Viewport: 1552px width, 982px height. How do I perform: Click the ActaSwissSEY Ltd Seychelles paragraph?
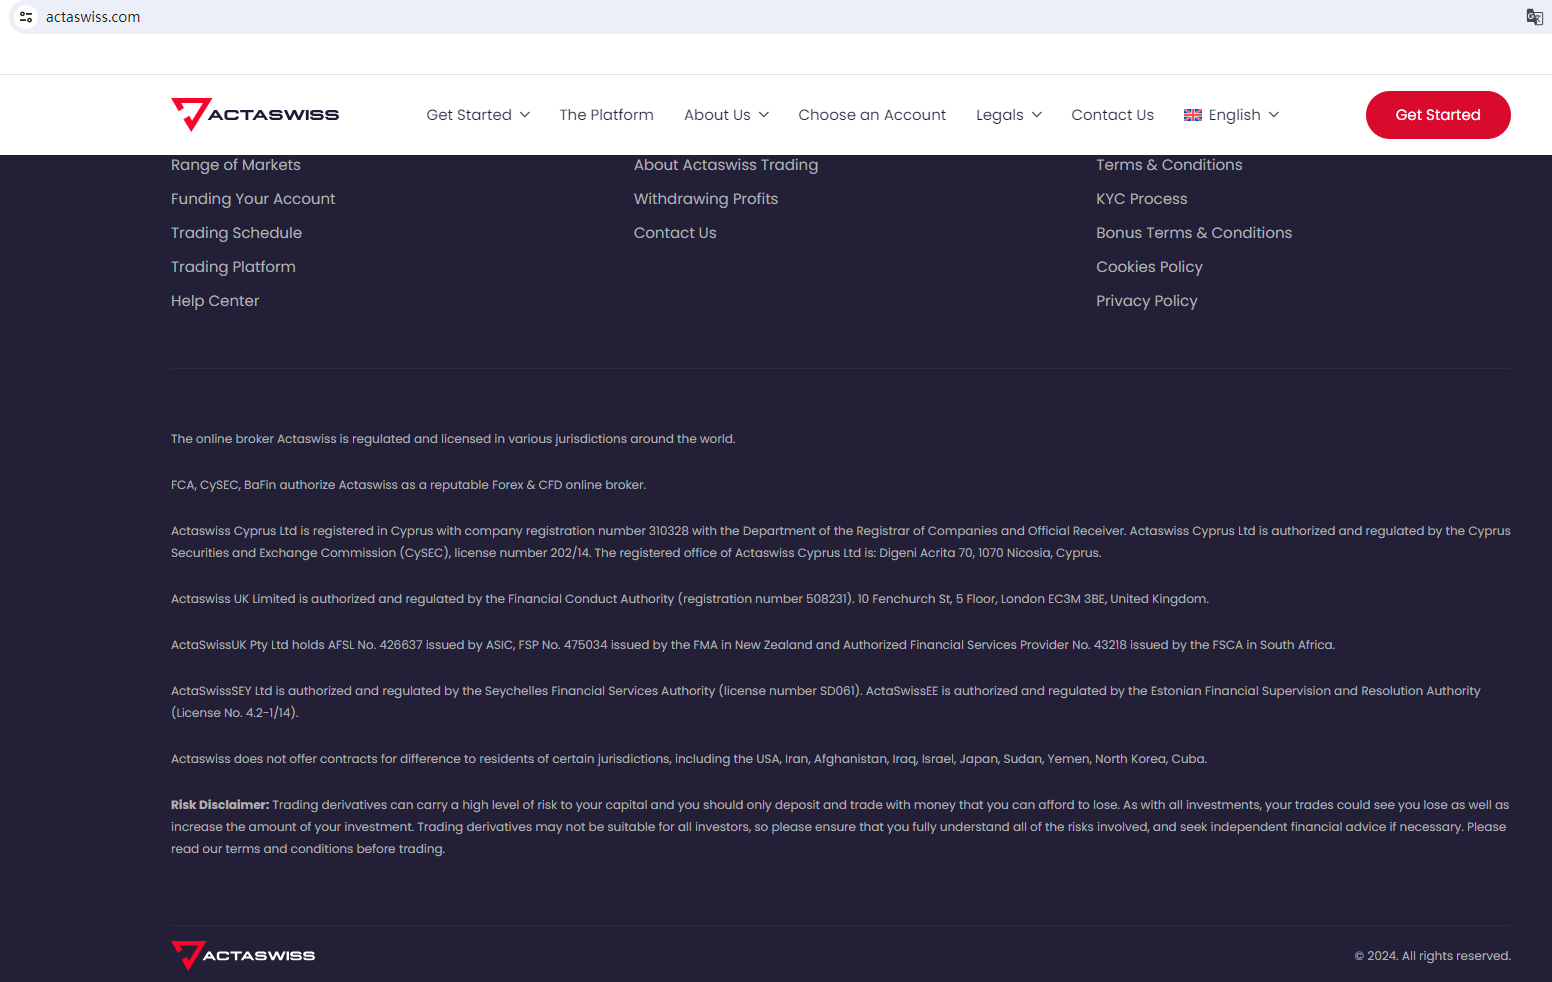pyautogui.click(x=826, y=702)
